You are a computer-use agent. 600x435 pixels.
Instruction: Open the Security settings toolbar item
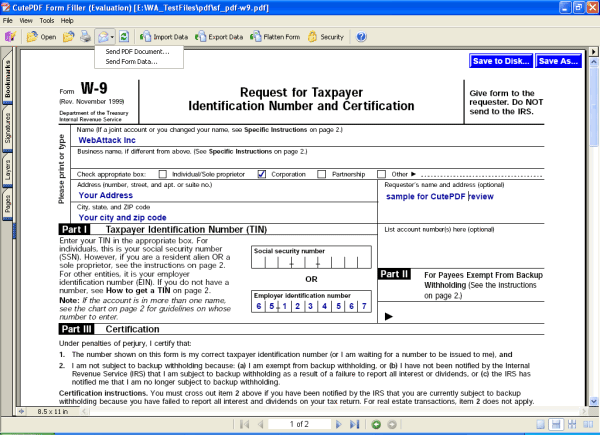tap(325, 36)
